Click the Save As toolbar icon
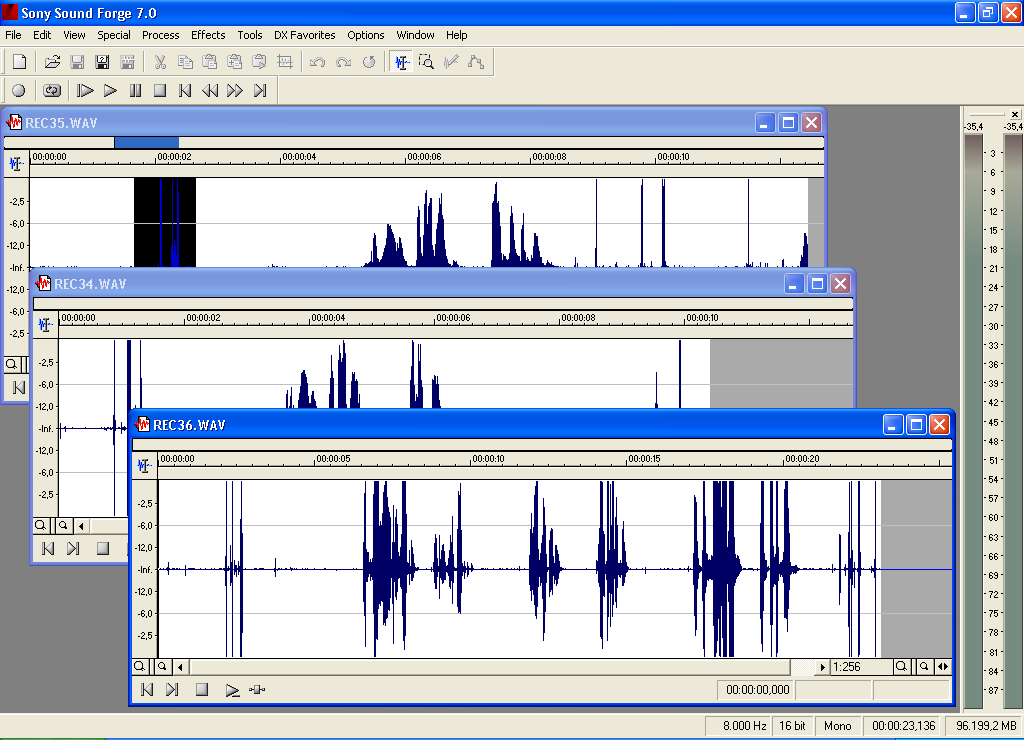The image size is (1024, 740). coord(102,62)
